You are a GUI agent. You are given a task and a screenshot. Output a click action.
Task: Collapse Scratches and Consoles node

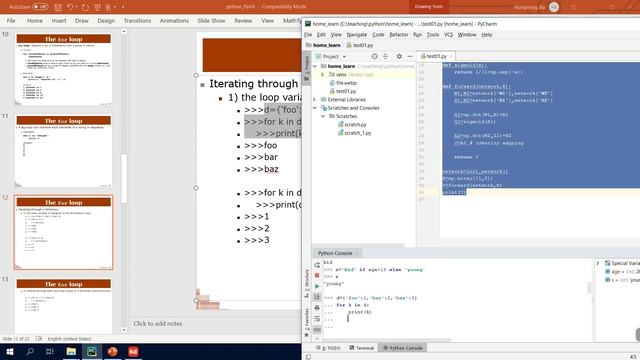coord(315,108)
